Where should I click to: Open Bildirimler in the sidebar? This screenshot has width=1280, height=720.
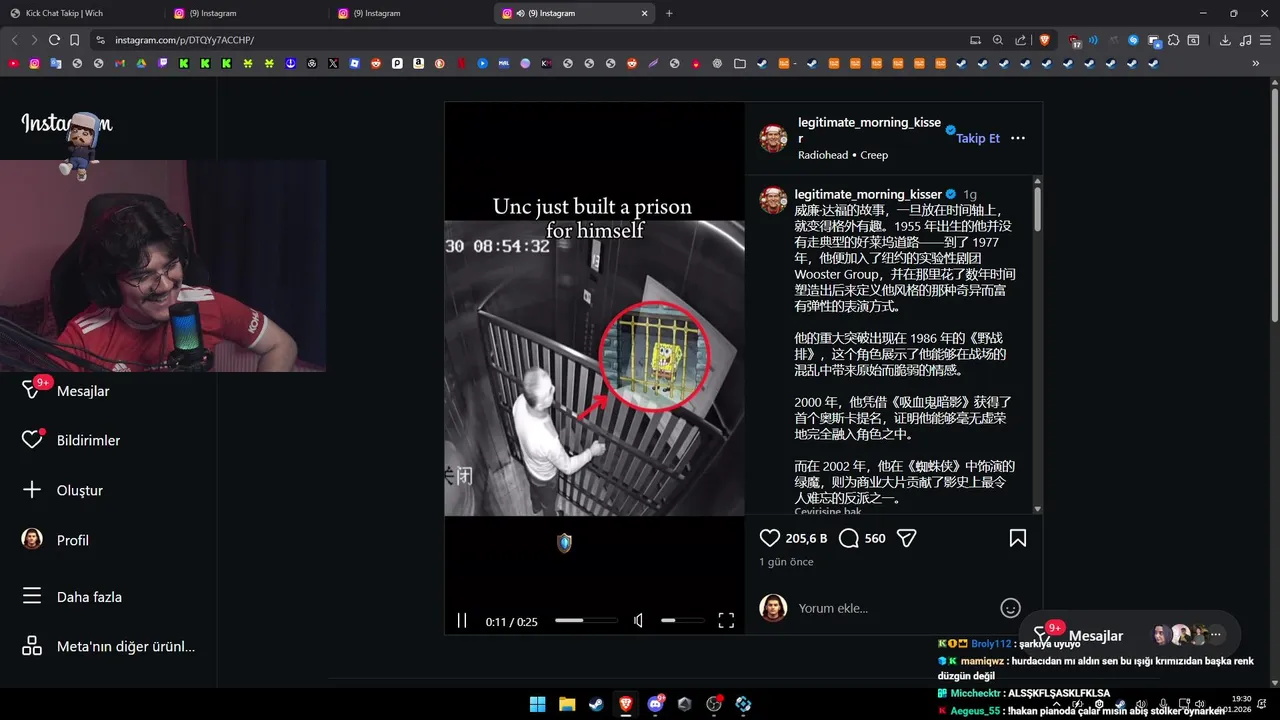point(71,440)
